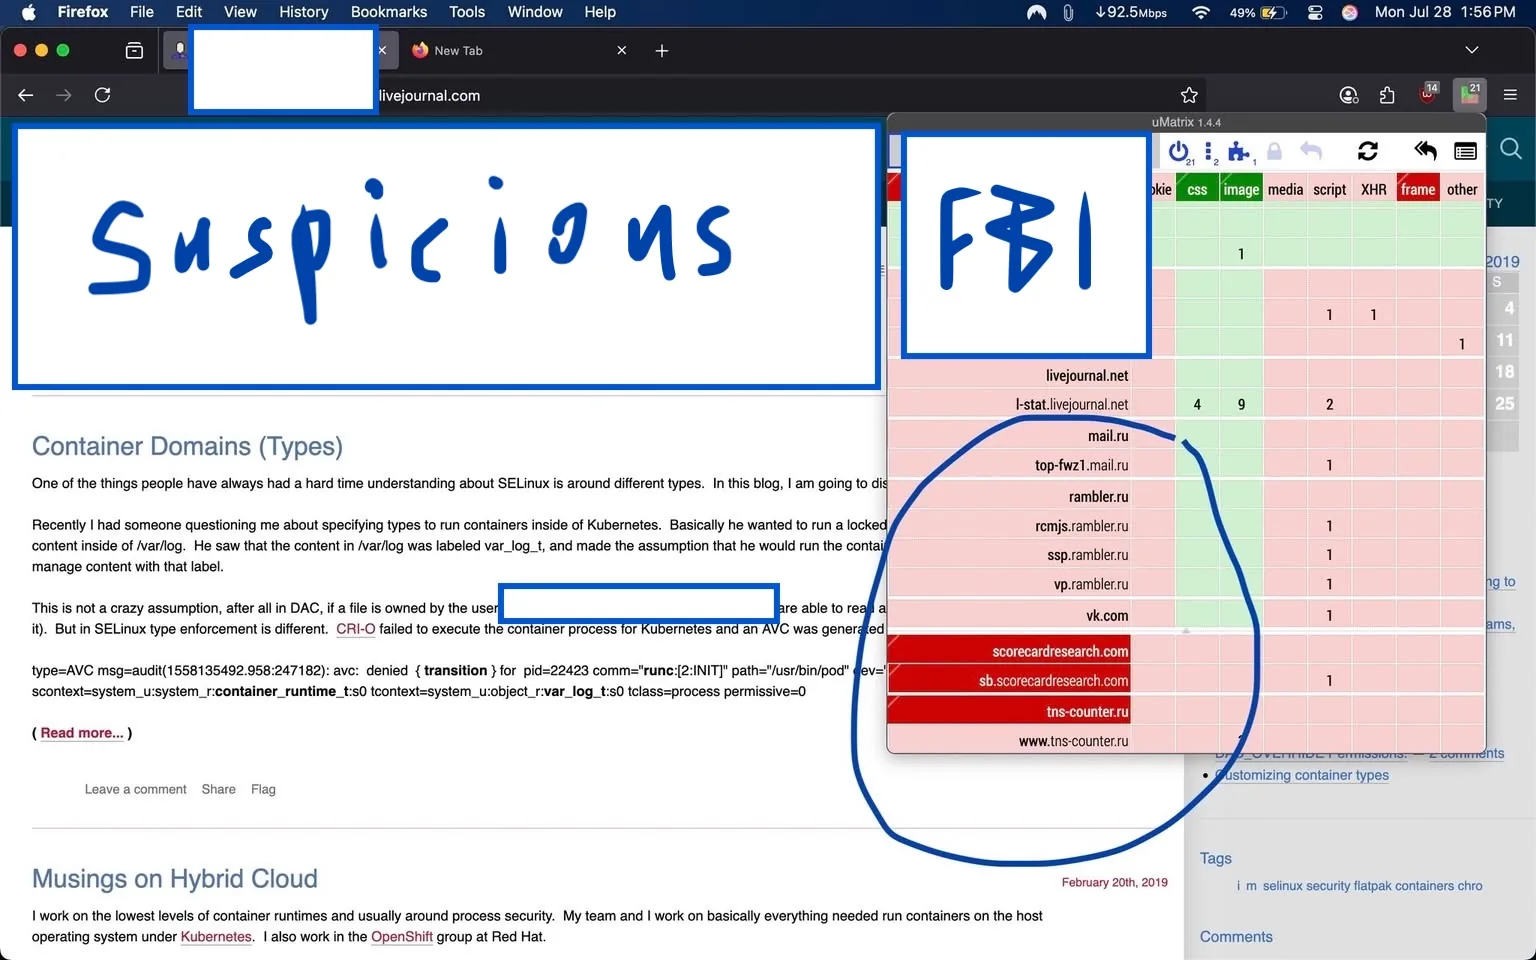Open Firefox account profile icon

point(1349,95)
